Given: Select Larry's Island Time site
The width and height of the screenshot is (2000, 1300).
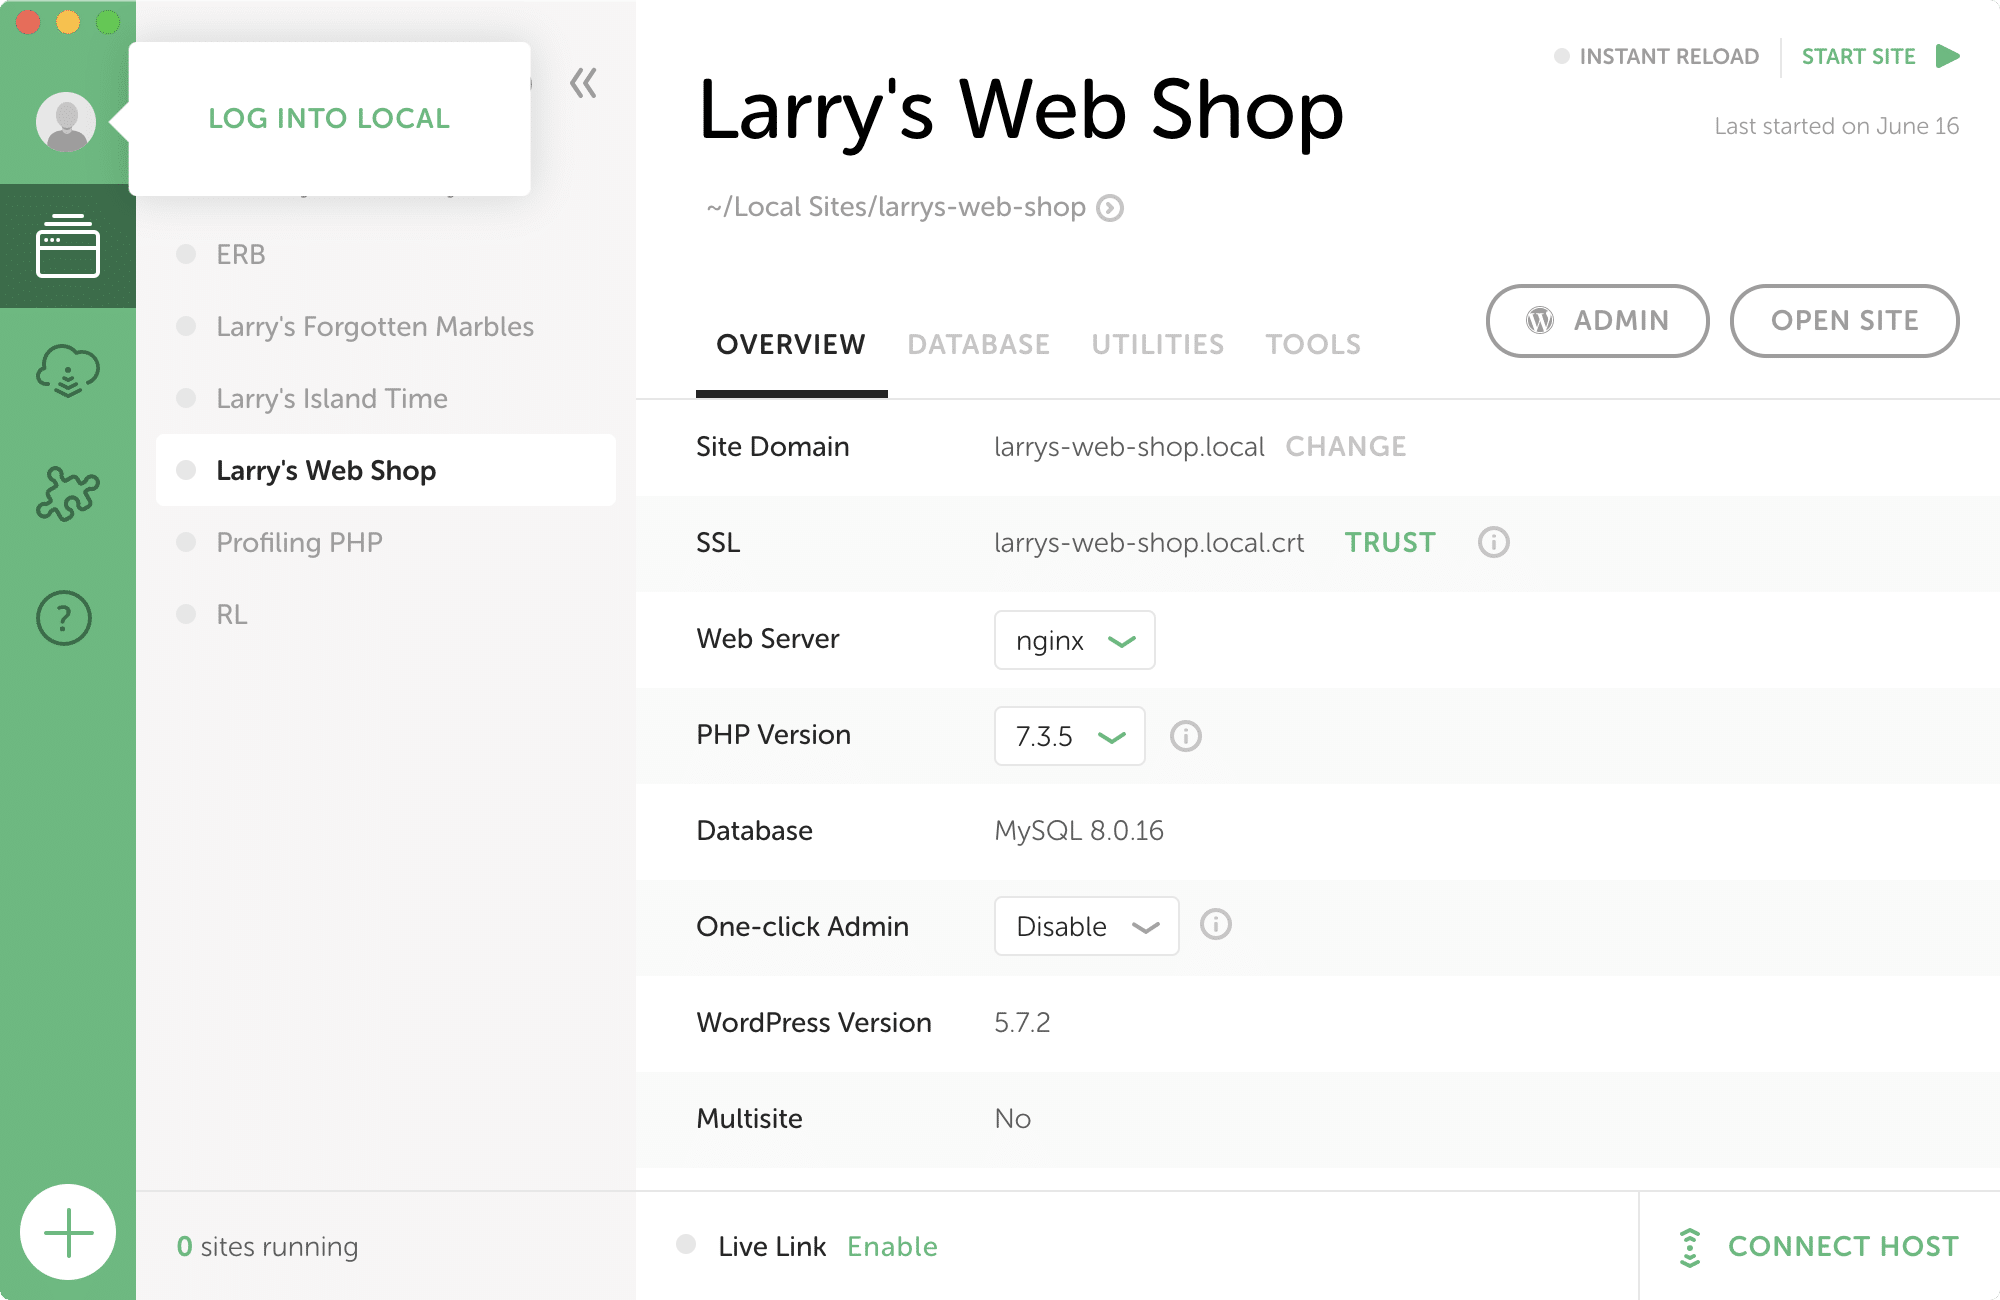Looking at the screenshot, I should coord(332,398).
